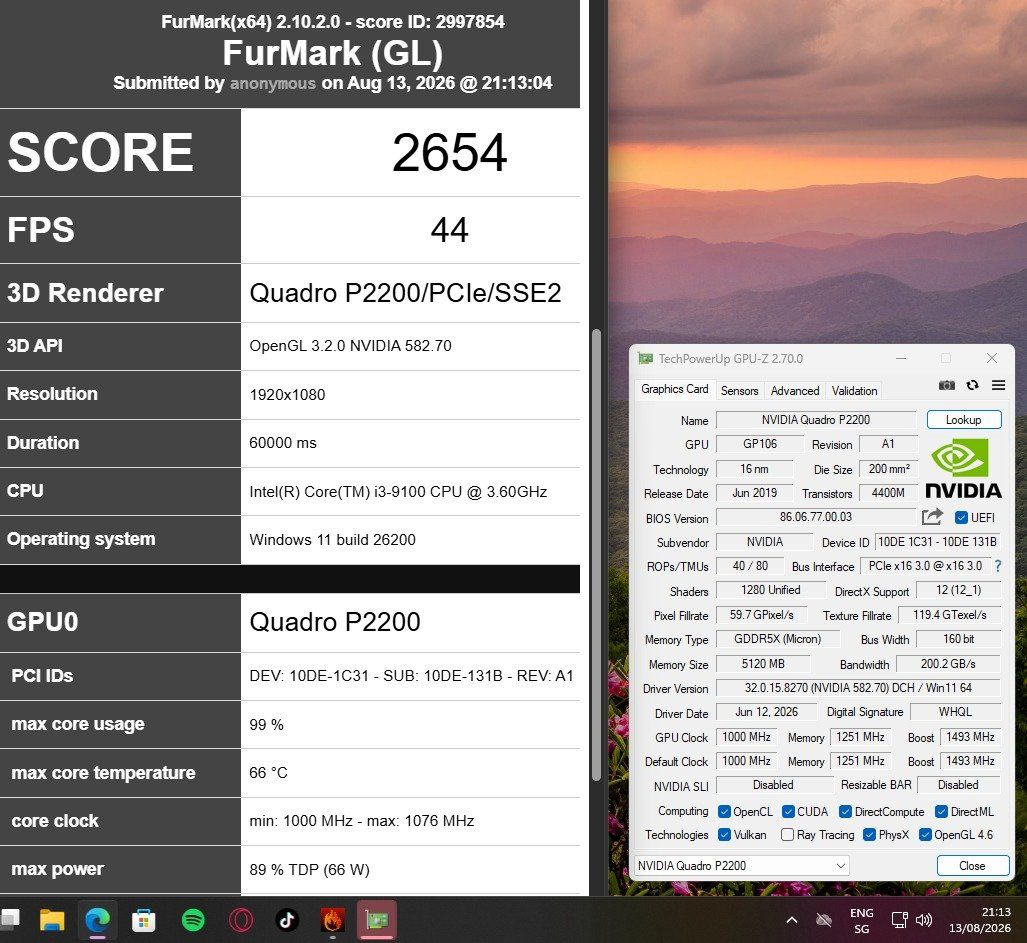
Task: Click the BIOS export share icon
Action: coord(932,517)
